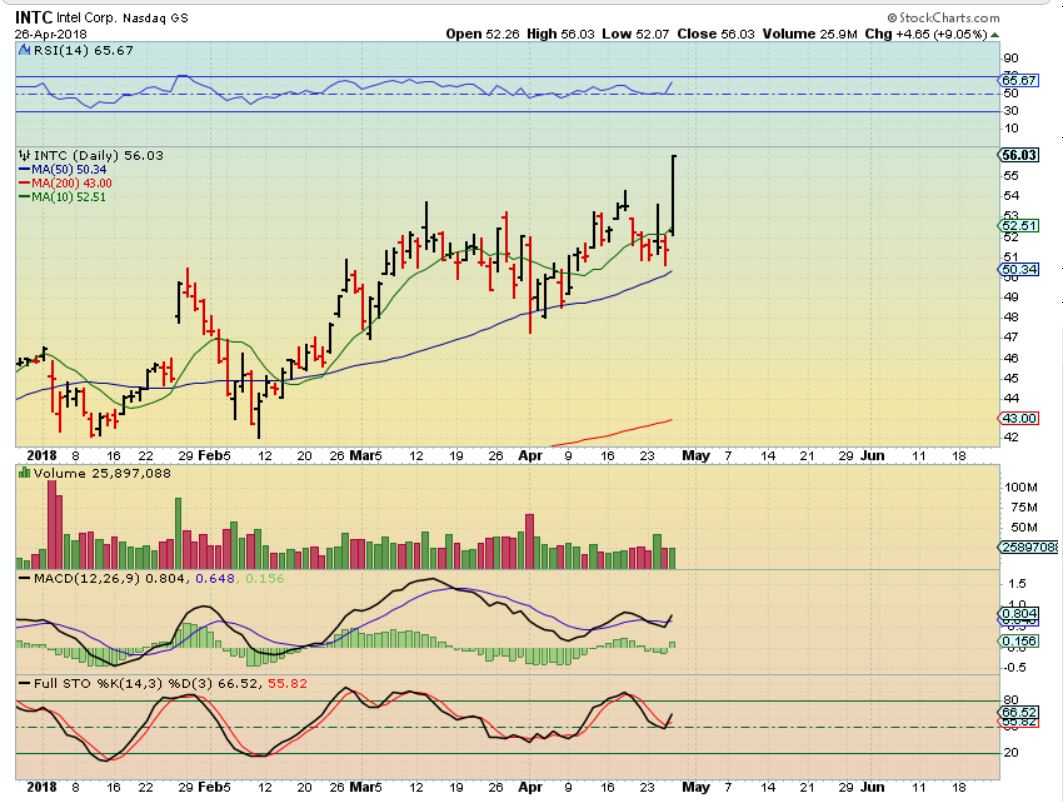Click the INTC Daily price bar icon
The image size is (1063, 802).
pyautogui.click(x=24, y=155)
